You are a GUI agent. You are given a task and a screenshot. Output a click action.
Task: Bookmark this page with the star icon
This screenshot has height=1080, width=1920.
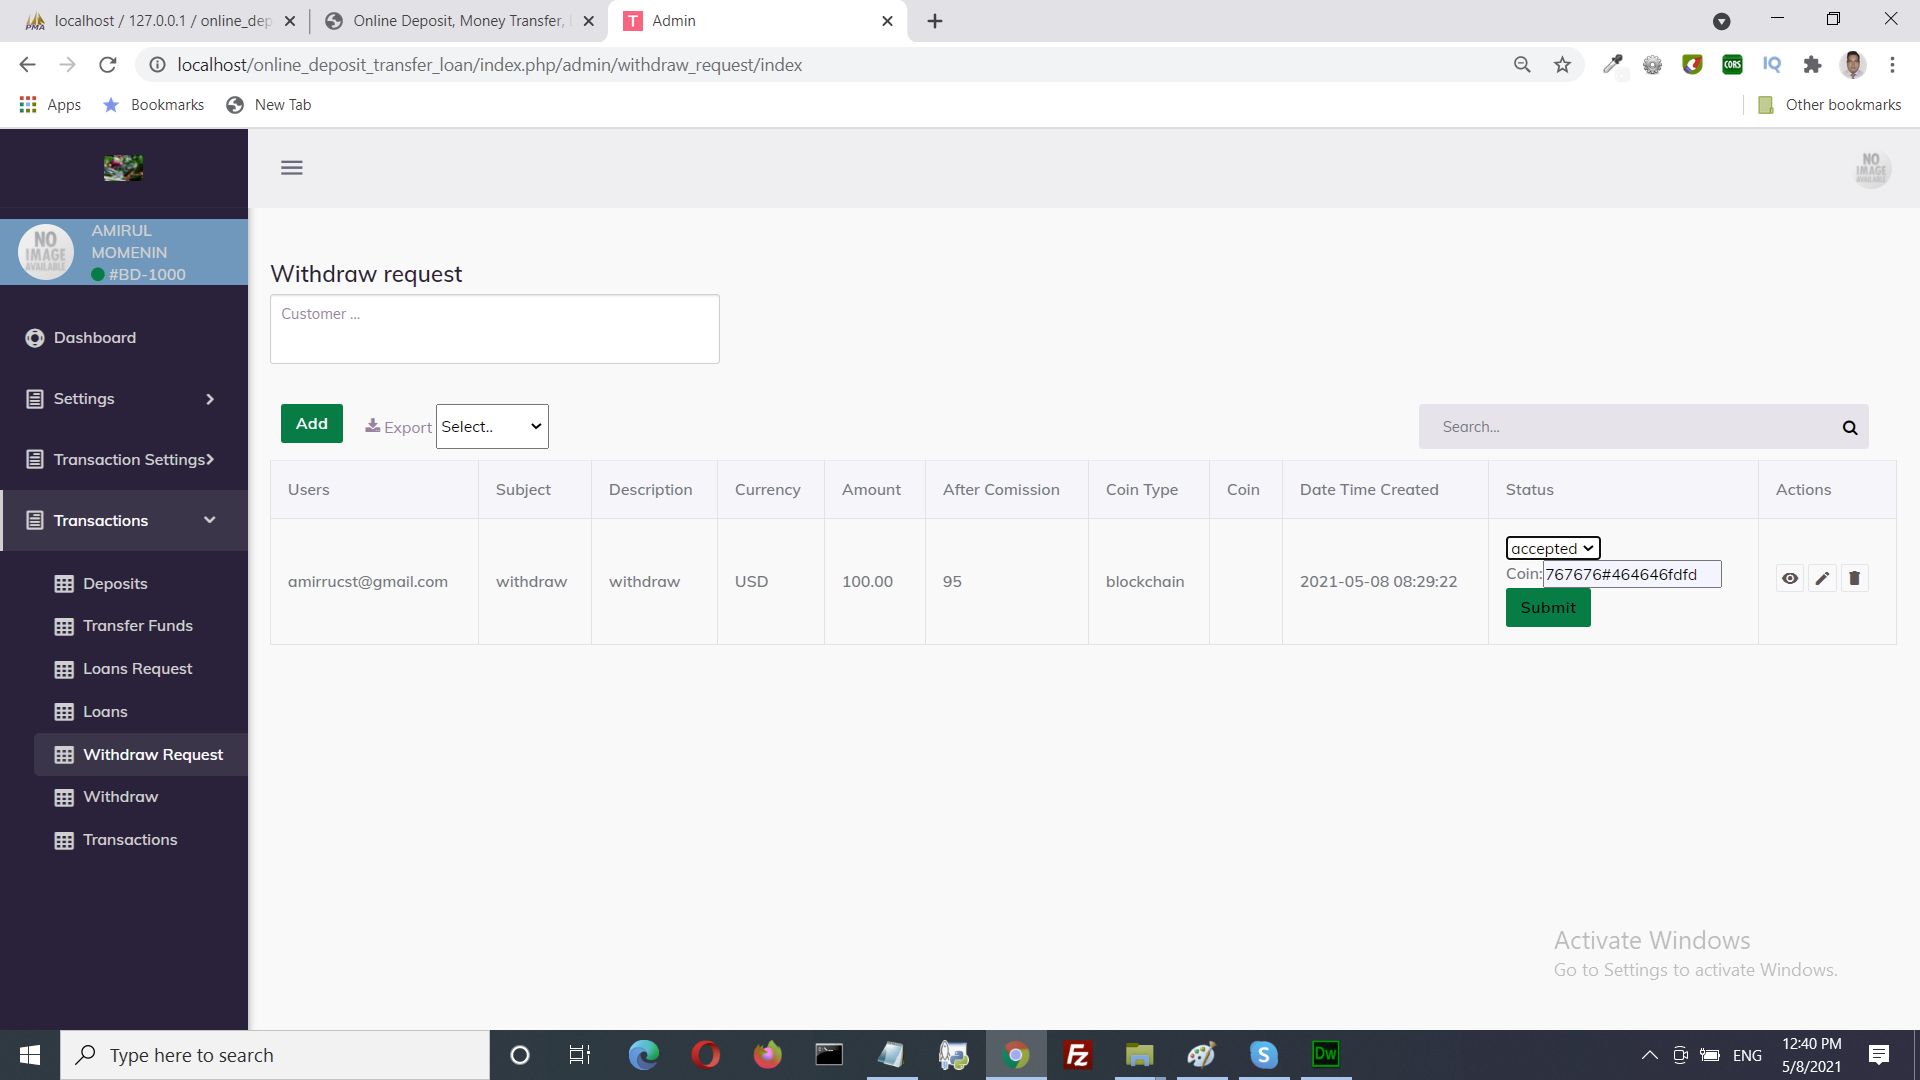coord(1562,65)
